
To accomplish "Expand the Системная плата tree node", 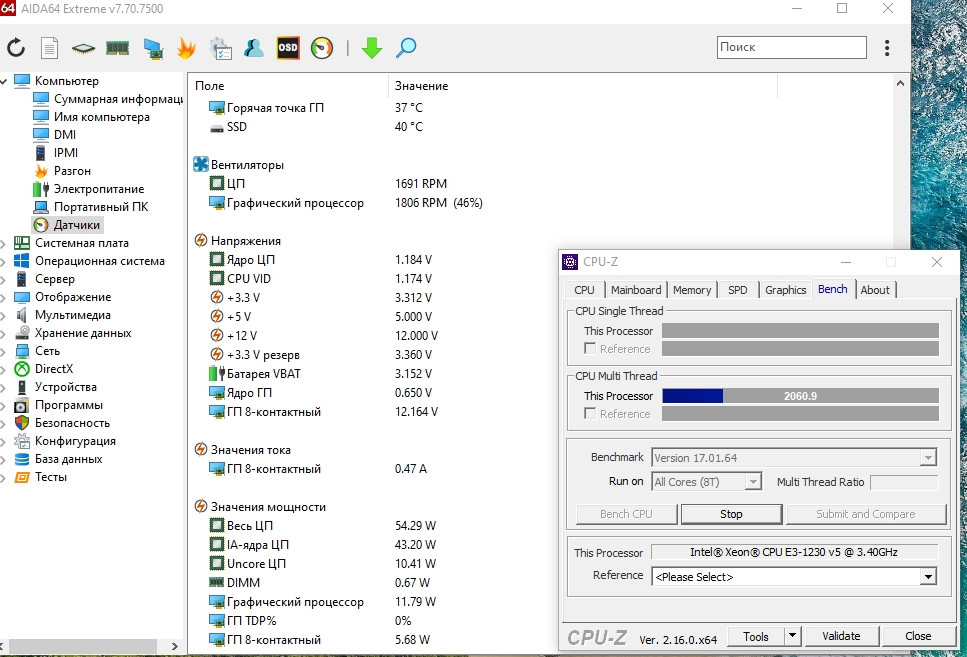I will click(x=3, y=243).
